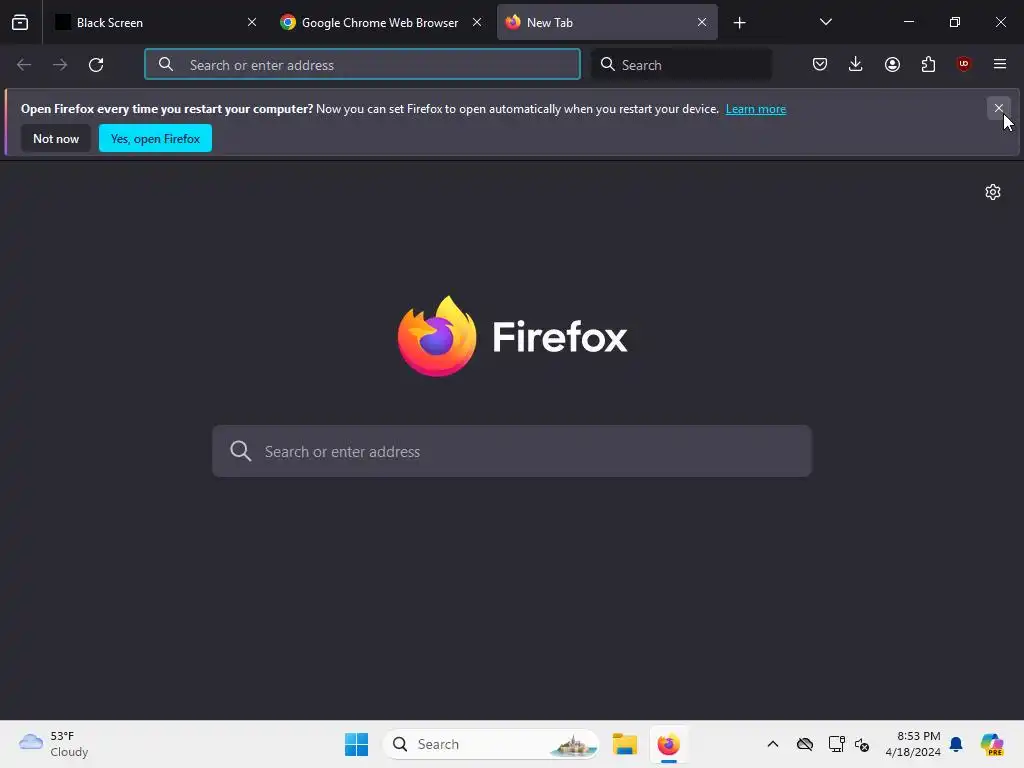Restore down the Firefox window

point(954,22)
